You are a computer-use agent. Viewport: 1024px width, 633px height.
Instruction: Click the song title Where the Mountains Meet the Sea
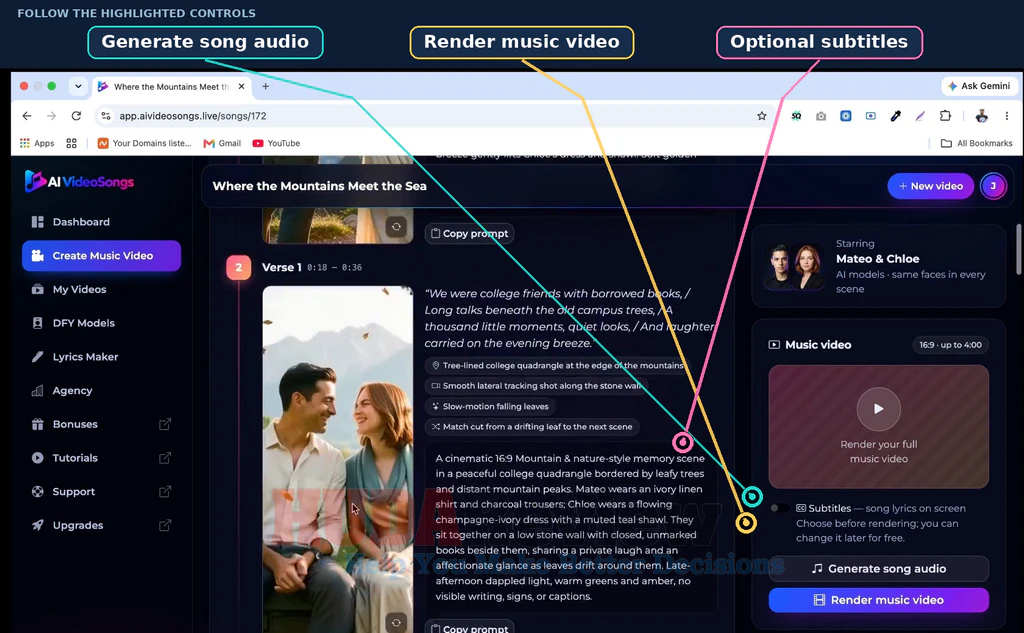[x=319, y=186]
